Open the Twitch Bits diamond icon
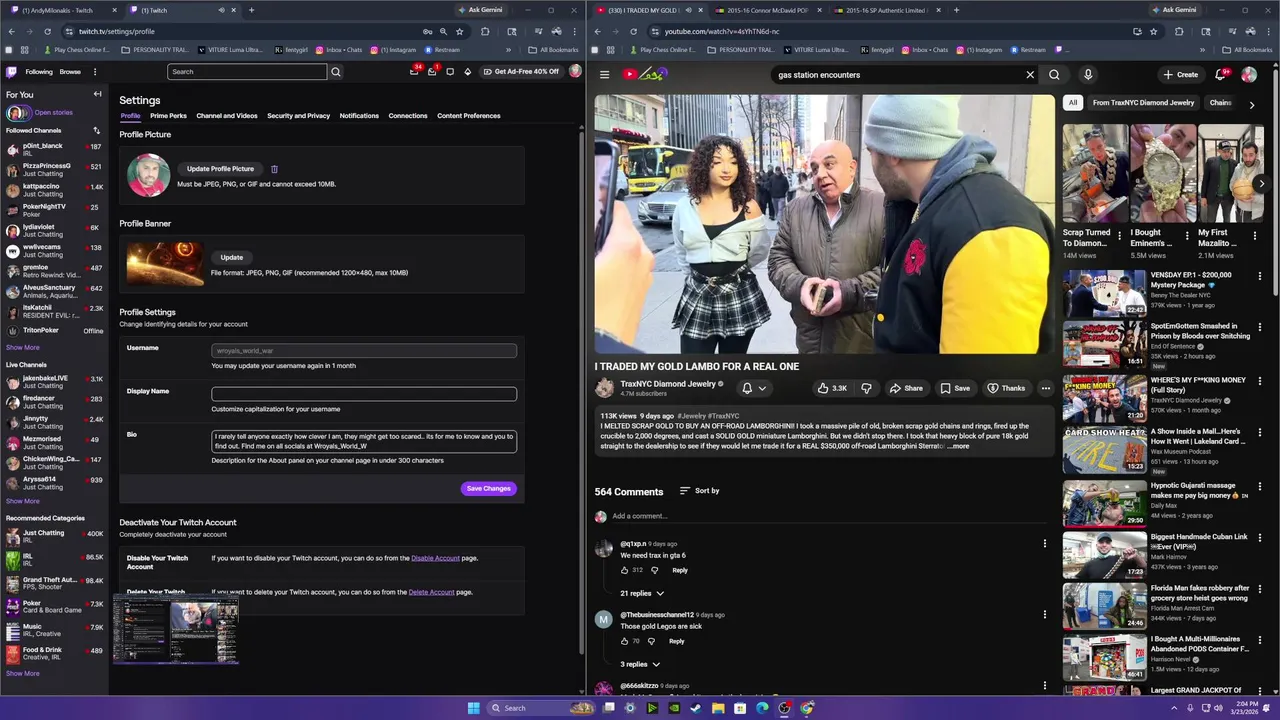The height and width of the screenshot is (720, 1280). [467, 72]
